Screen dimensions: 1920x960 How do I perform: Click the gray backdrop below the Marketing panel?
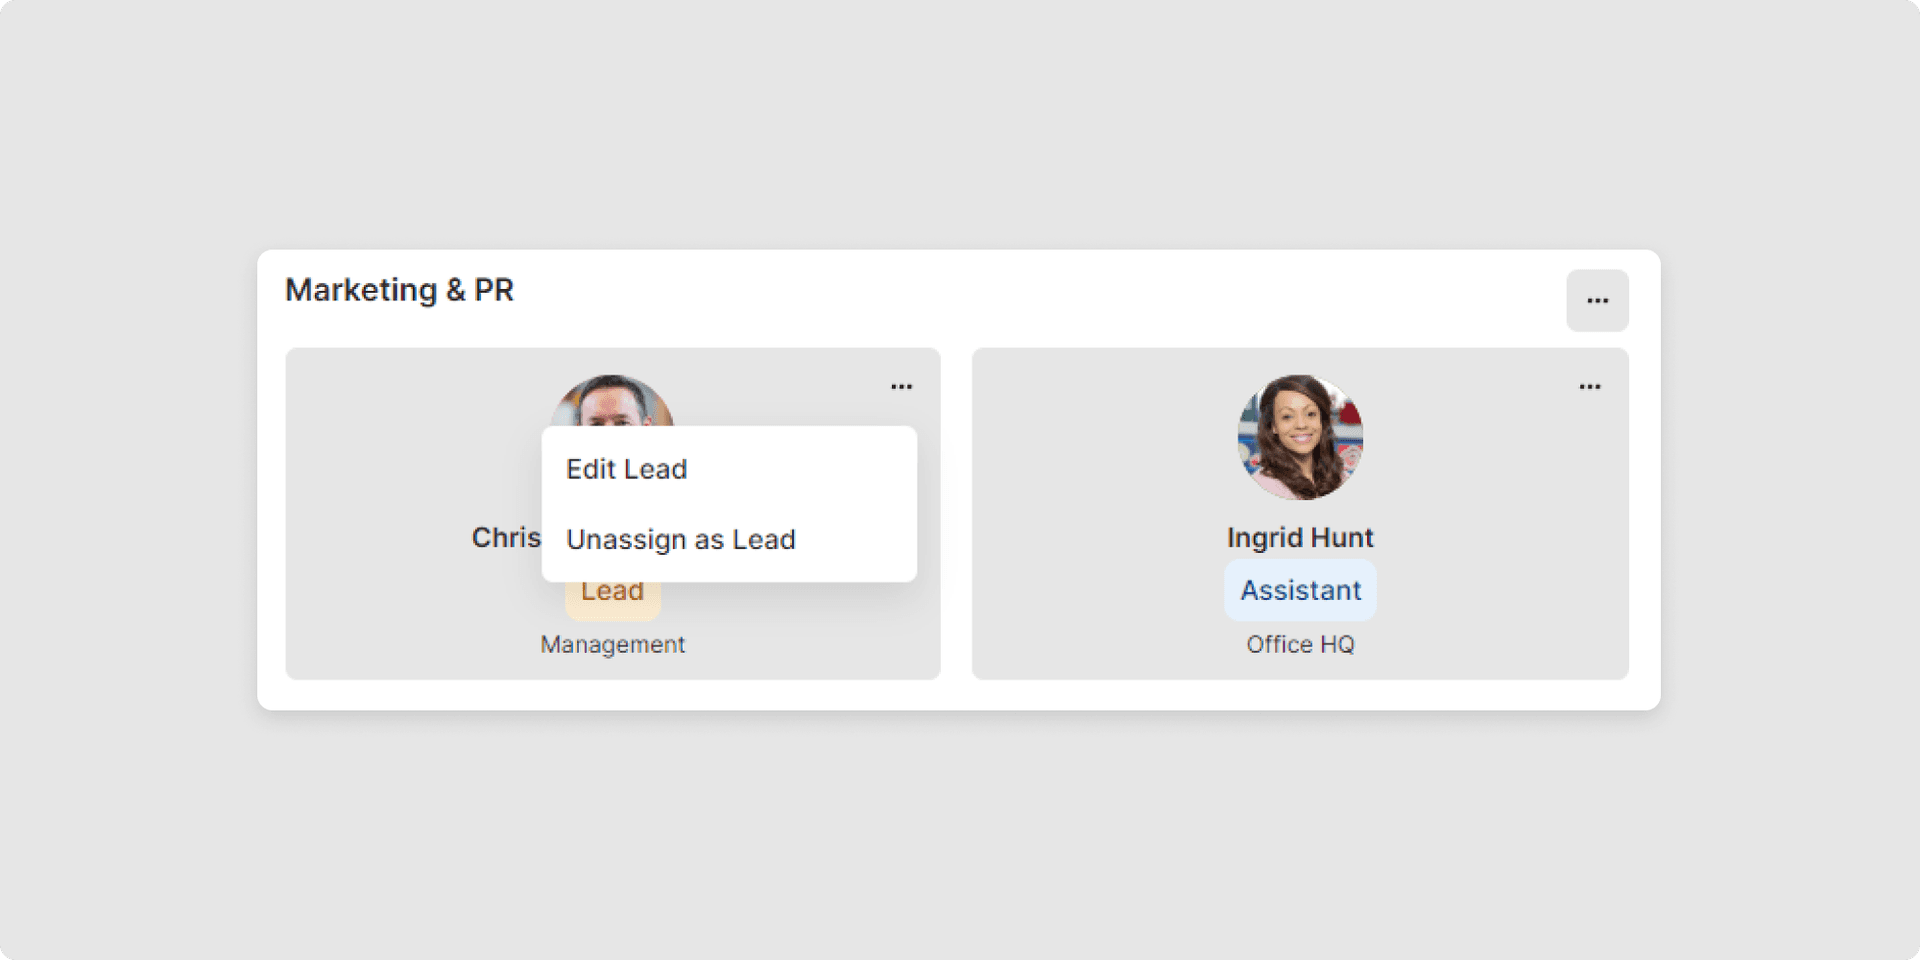tap(960, 830)
